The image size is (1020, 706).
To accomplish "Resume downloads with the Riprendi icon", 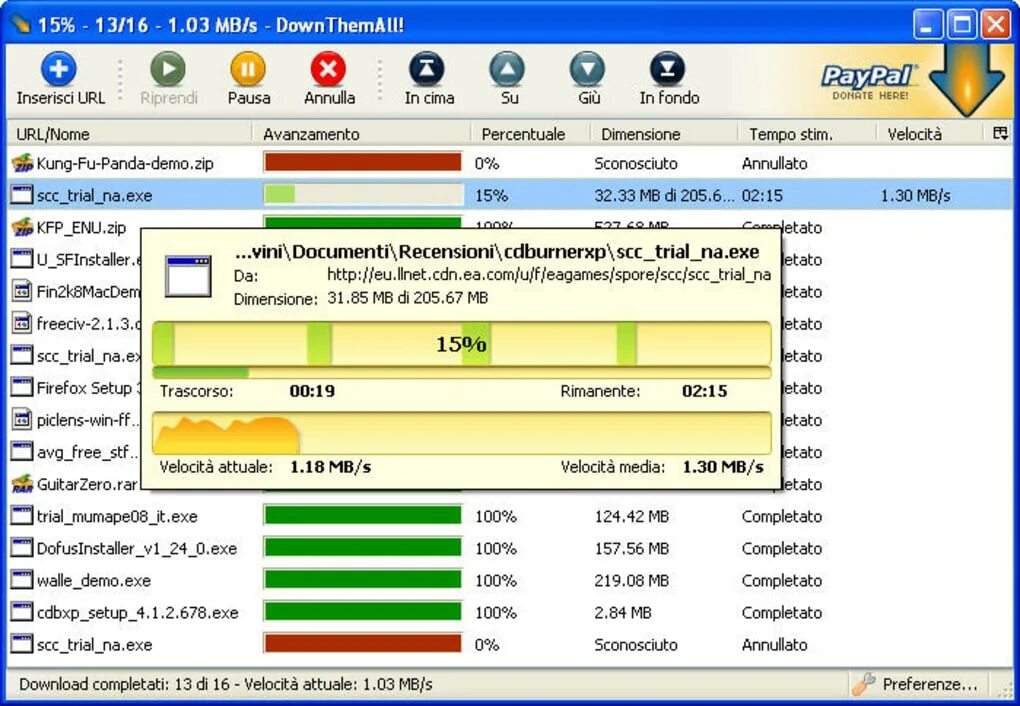I will pyautogui.click(x=167, y=70).
